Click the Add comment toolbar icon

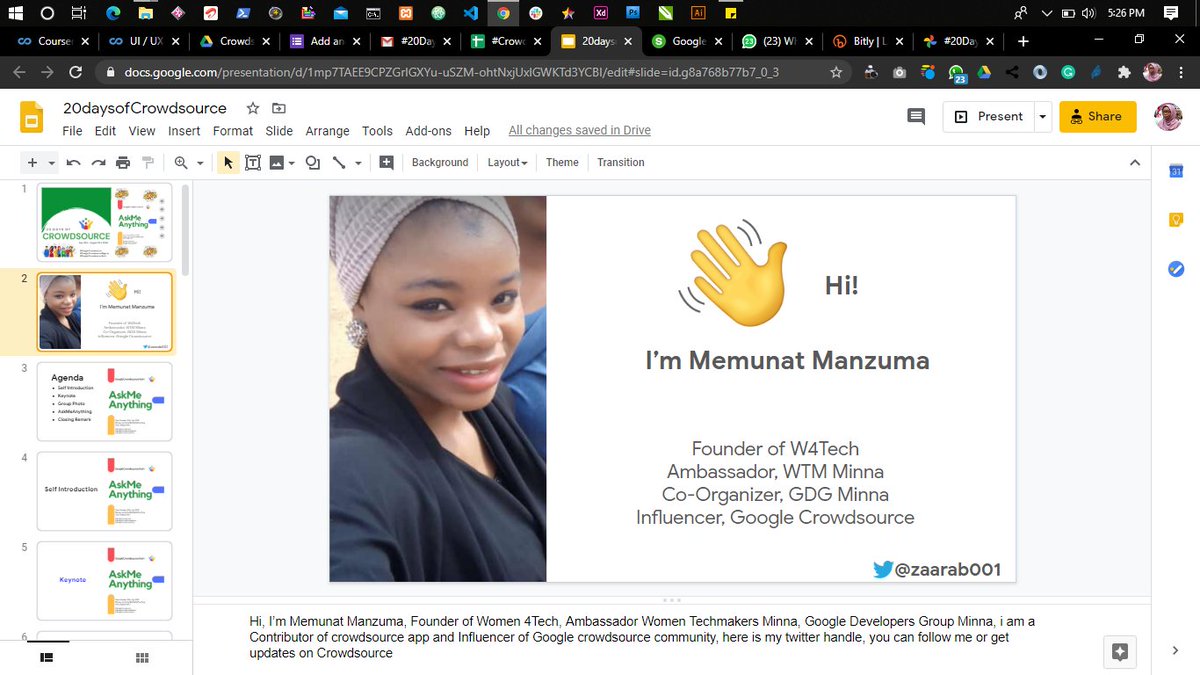click(x=386, y=162)
